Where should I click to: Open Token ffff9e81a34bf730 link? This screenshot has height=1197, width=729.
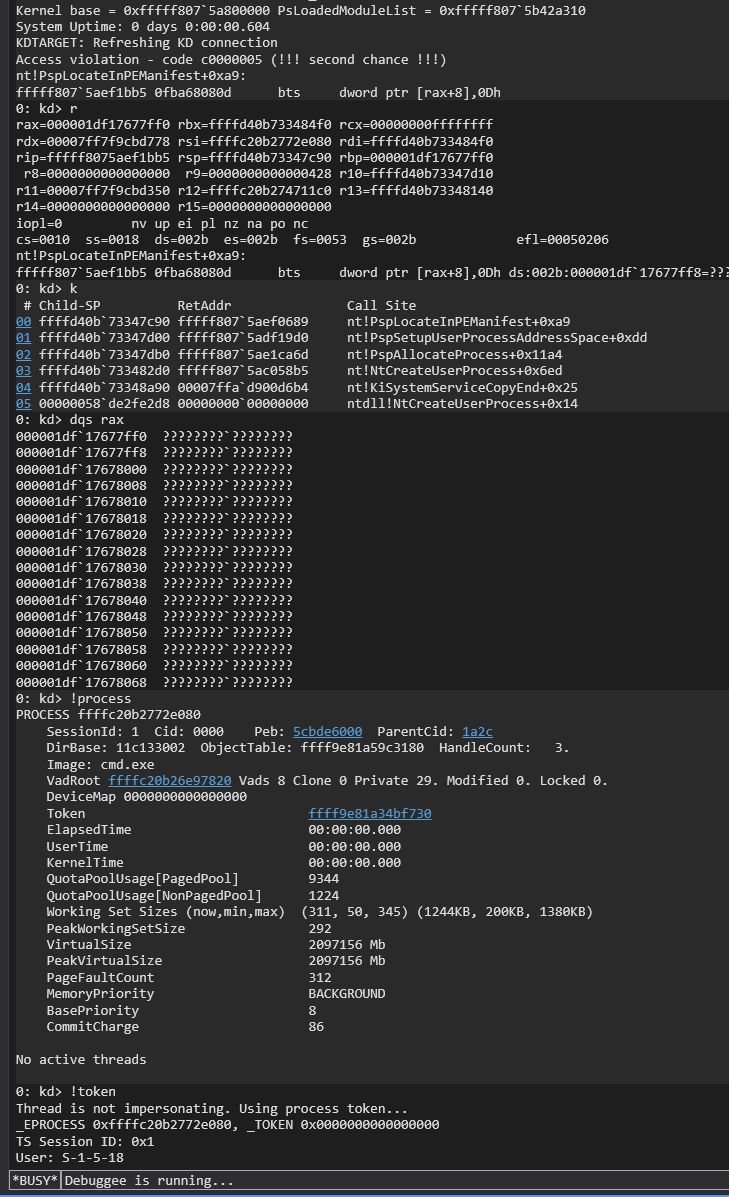tap(369, 814)
